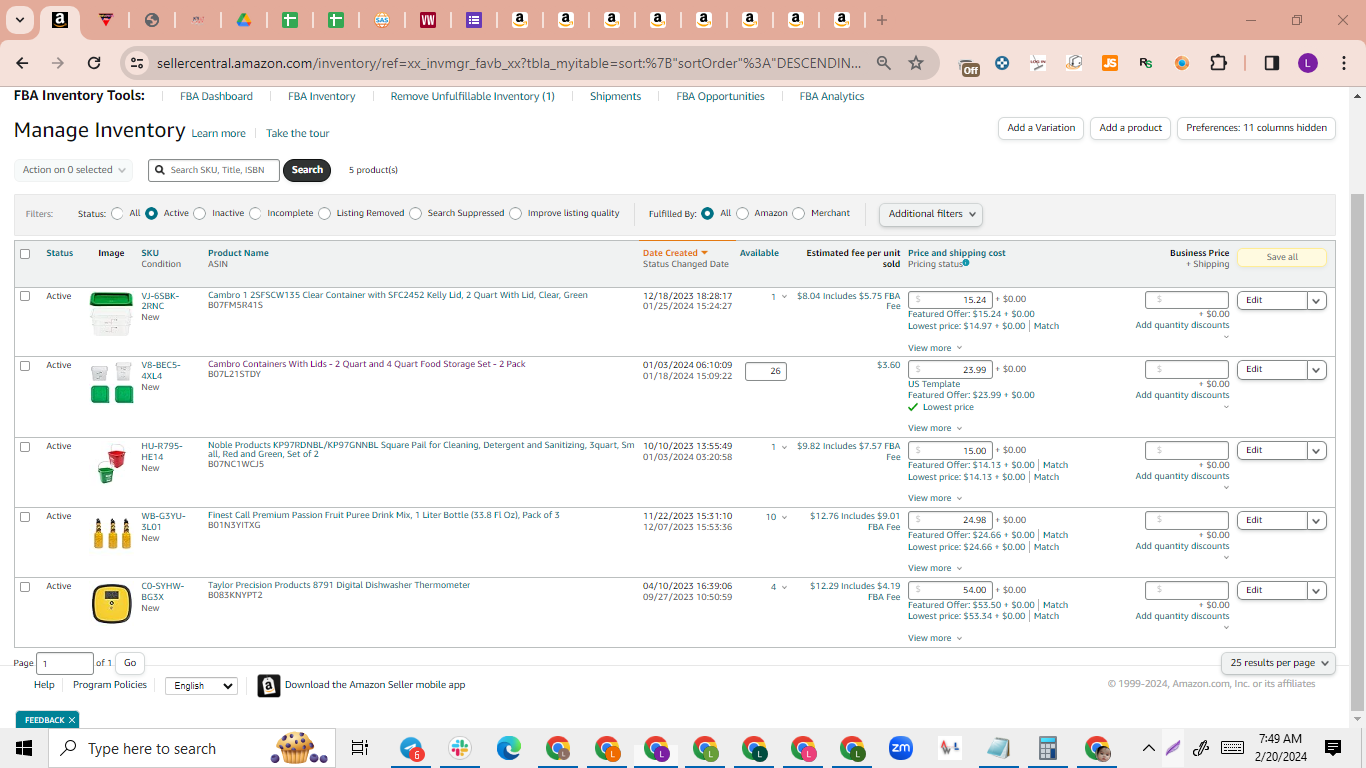The width and height of the screenshot is (1366, 768).
Task: Click the Amazon Seller mobile app logo
Action: tap(268, 686)
